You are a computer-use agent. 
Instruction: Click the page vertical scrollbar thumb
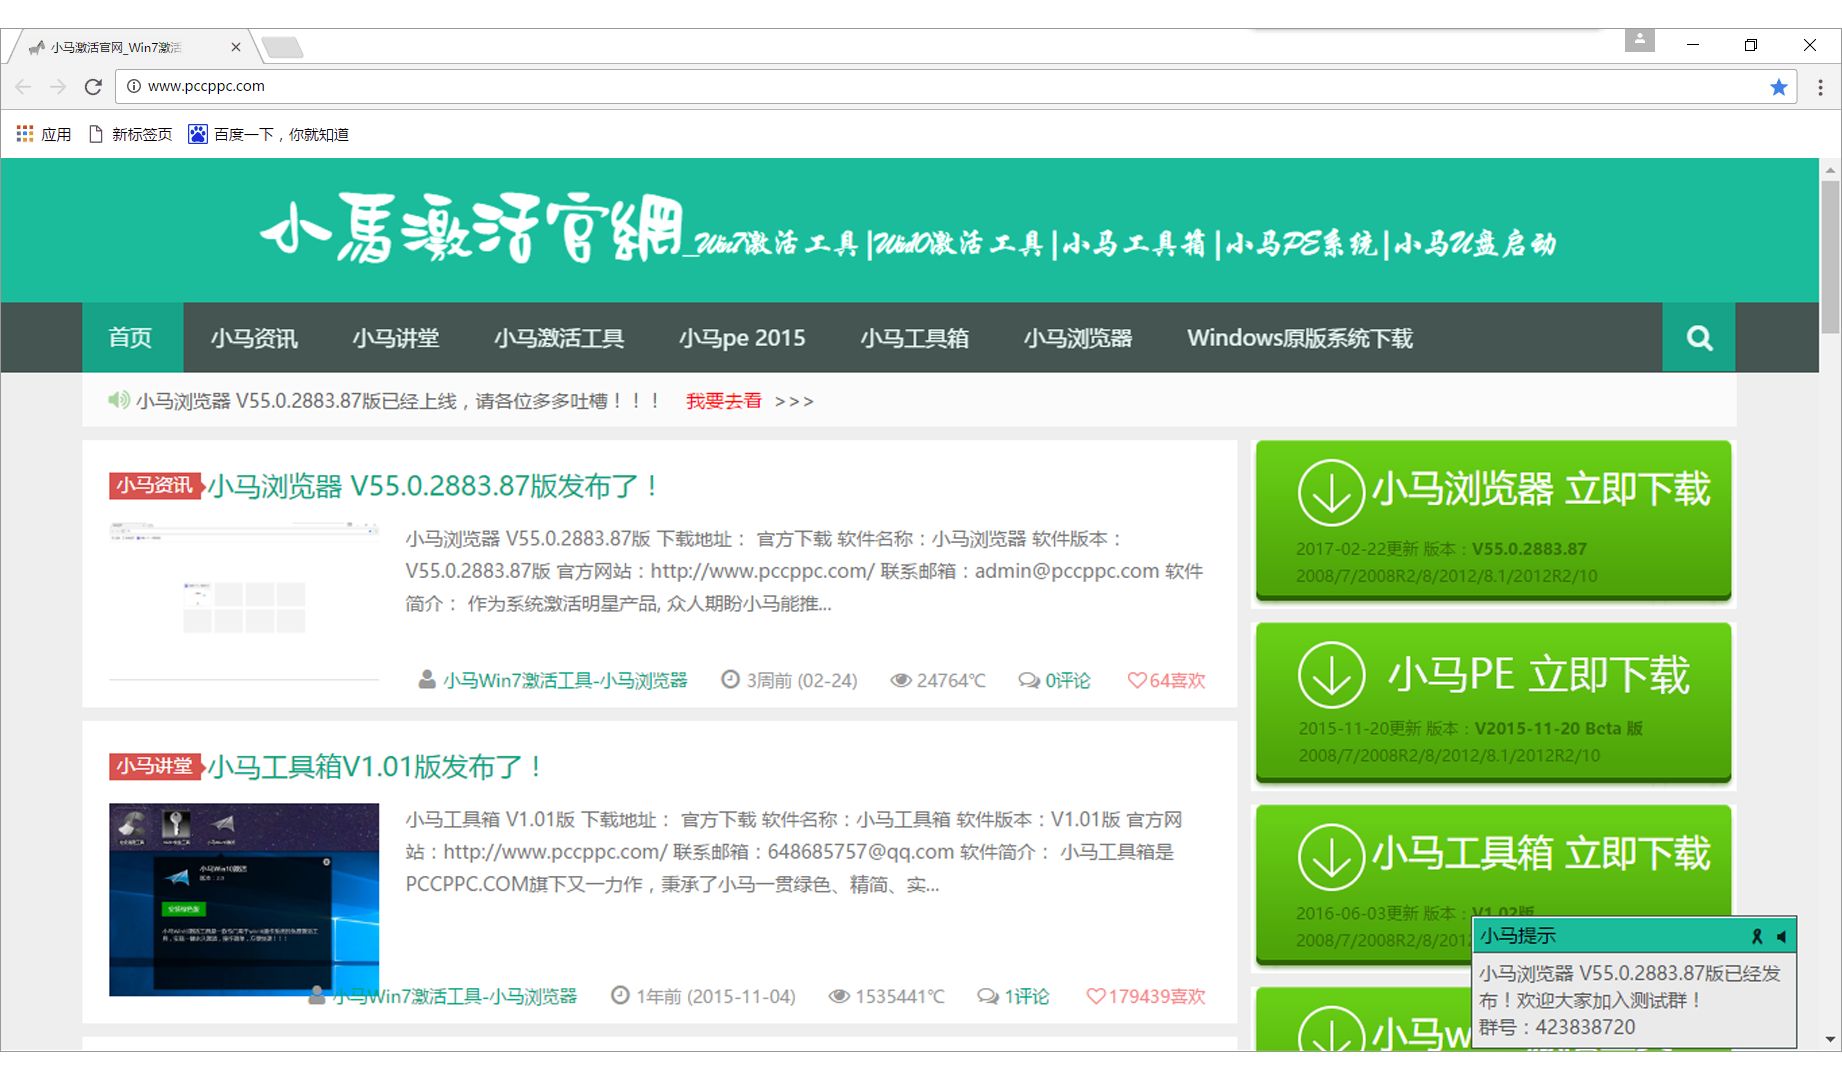1830,257
